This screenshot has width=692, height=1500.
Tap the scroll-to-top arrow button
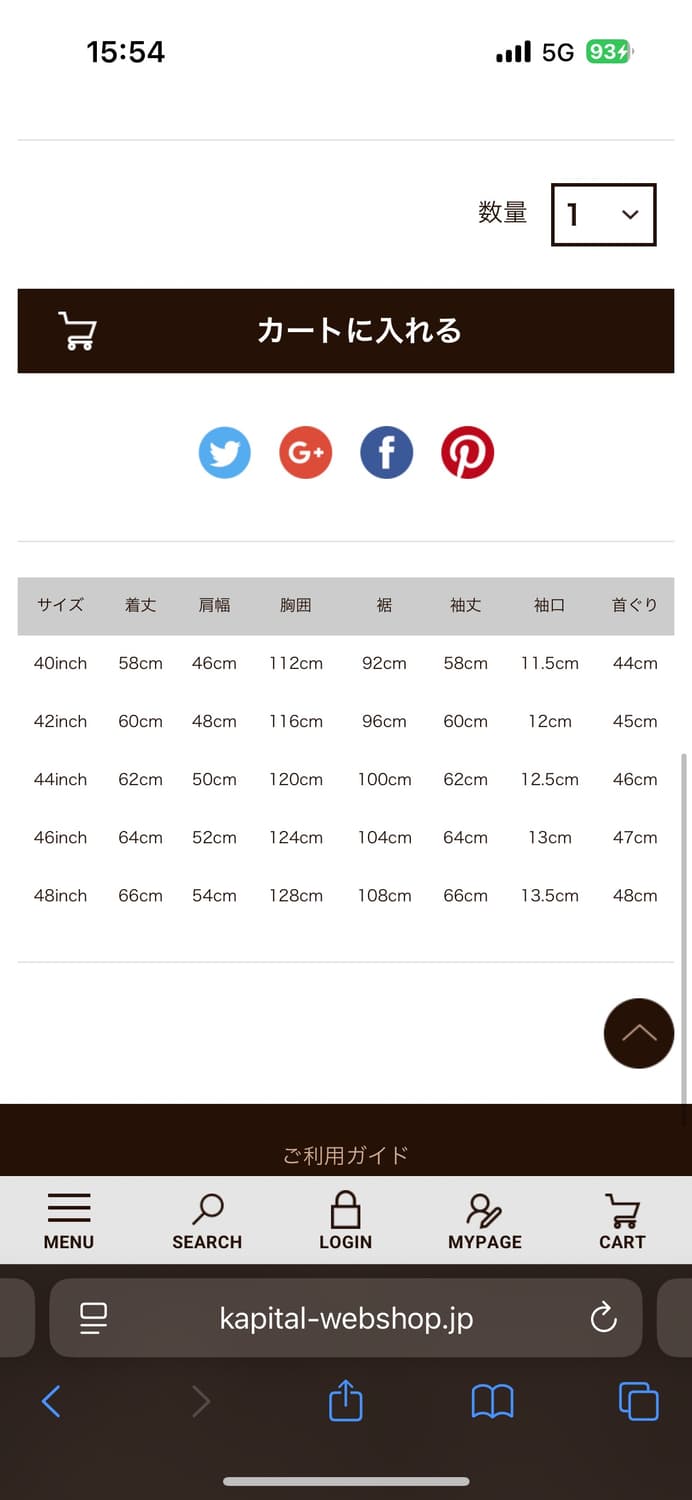coord(638,1033)
